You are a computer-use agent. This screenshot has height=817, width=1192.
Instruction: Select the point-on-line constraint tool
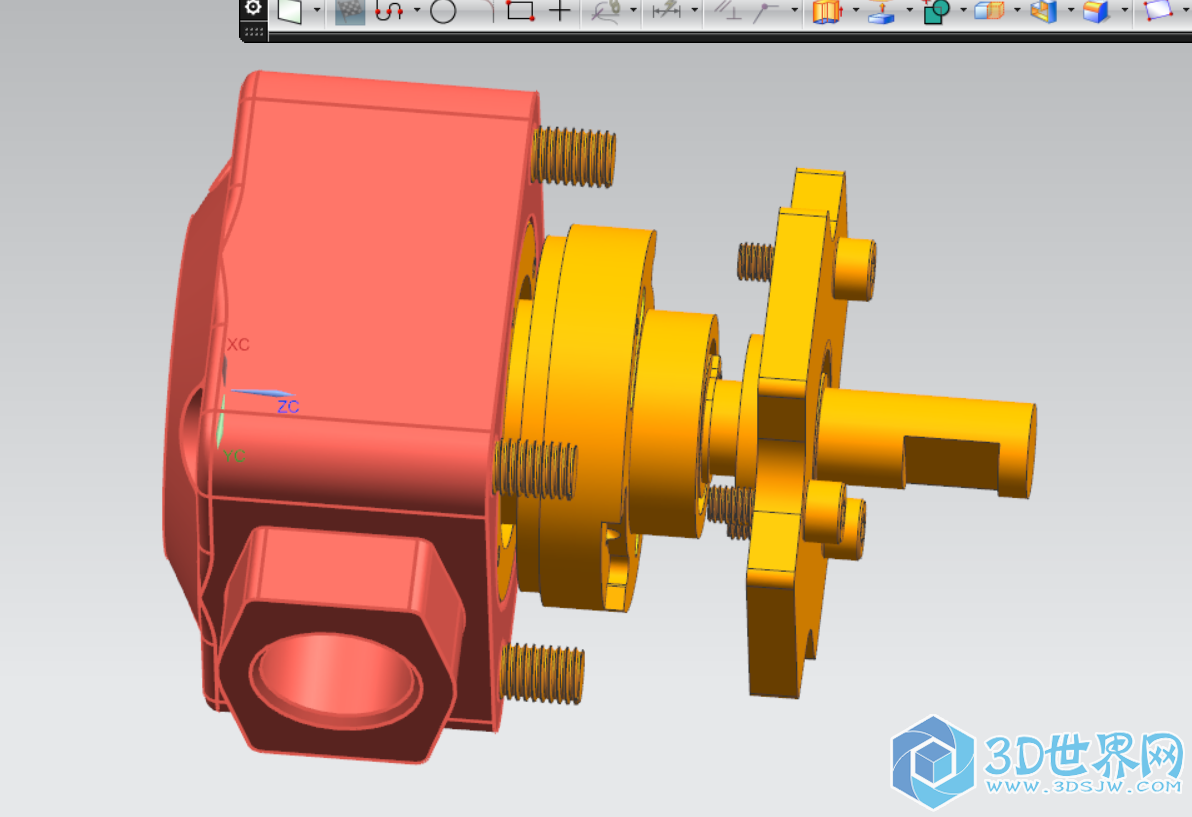[766, 11]
